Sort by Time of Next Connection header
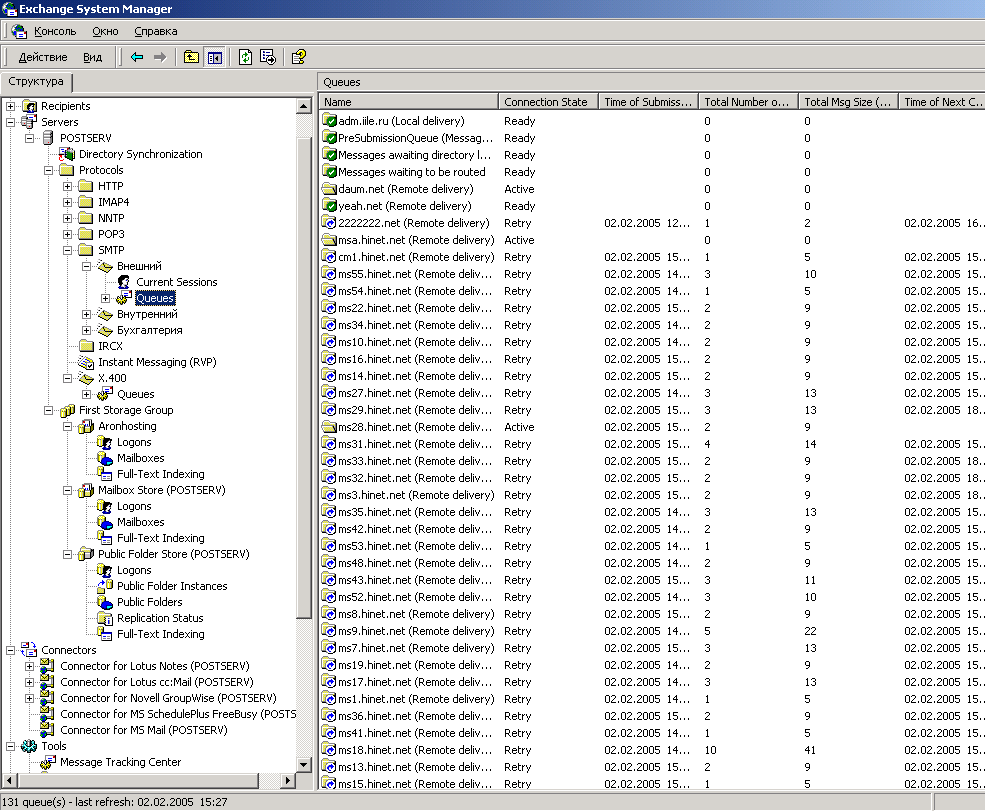Screen dimensions: 985x811 (x=942, y=102)
